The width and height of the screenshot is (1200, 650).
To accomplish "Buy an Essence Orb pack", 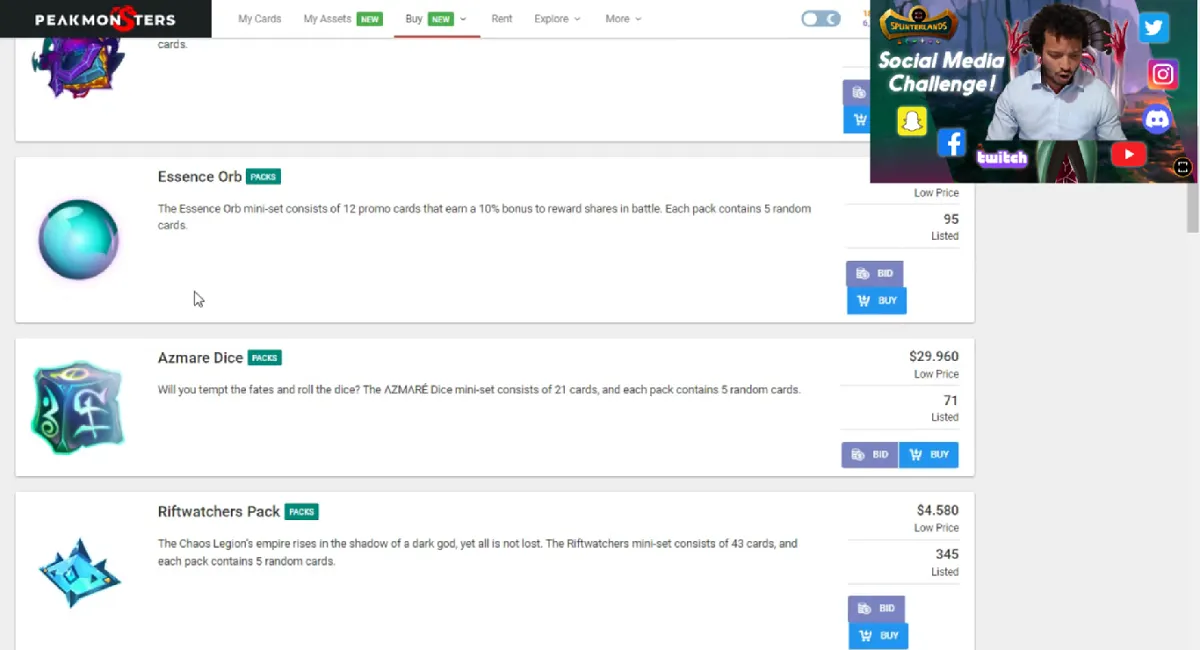I will click(877, 300).
